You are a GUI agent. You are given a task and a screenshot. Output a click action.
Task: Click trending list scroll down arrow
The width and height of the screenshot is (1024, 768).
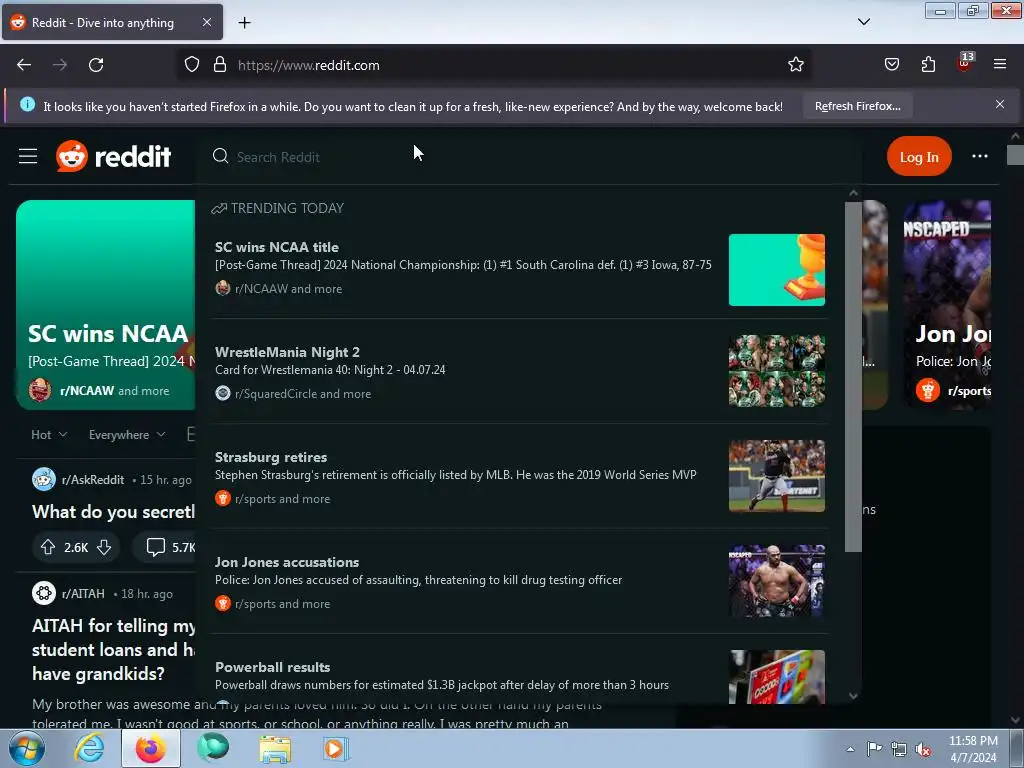coord(853,696)
